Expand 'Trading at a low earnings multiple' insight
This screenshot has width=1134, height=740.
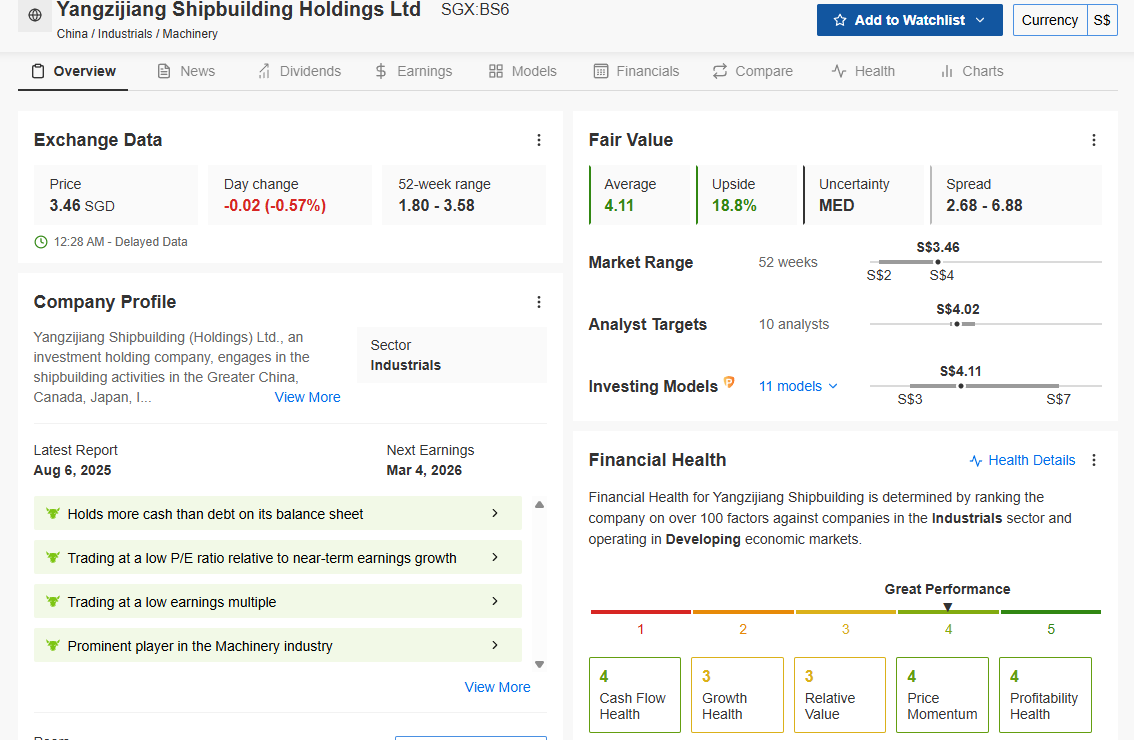pos(278,601)
